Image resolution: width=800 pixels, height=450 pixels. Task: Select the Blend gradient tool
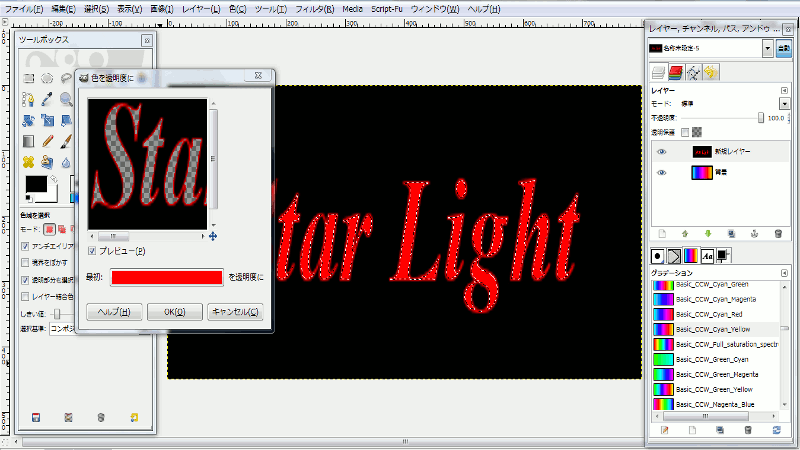(29, 141)
